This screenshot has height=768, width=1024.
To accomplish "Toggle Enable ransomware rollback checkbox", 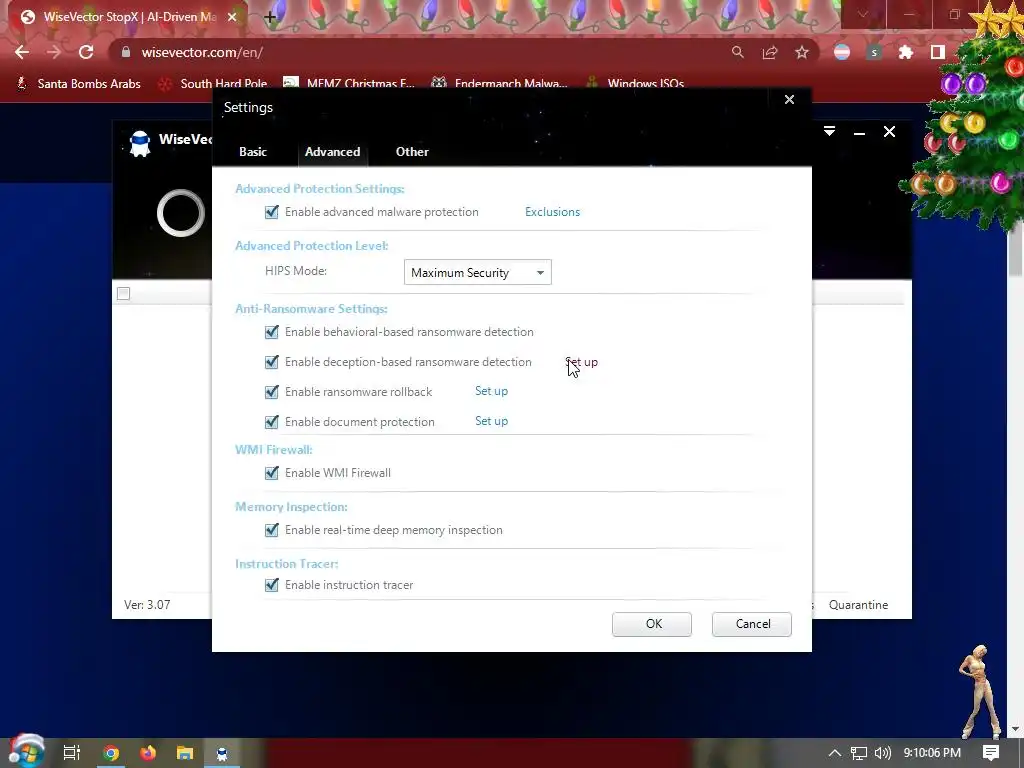I will (272, 392).
